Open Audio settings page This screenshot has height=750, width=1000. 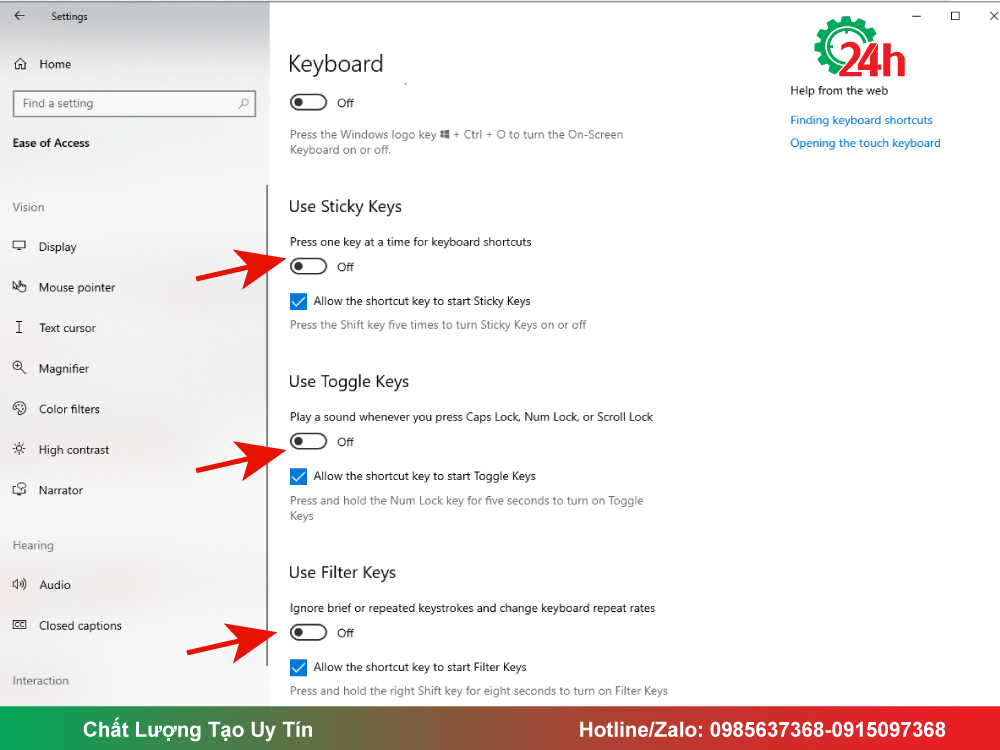tap(55, 585)
